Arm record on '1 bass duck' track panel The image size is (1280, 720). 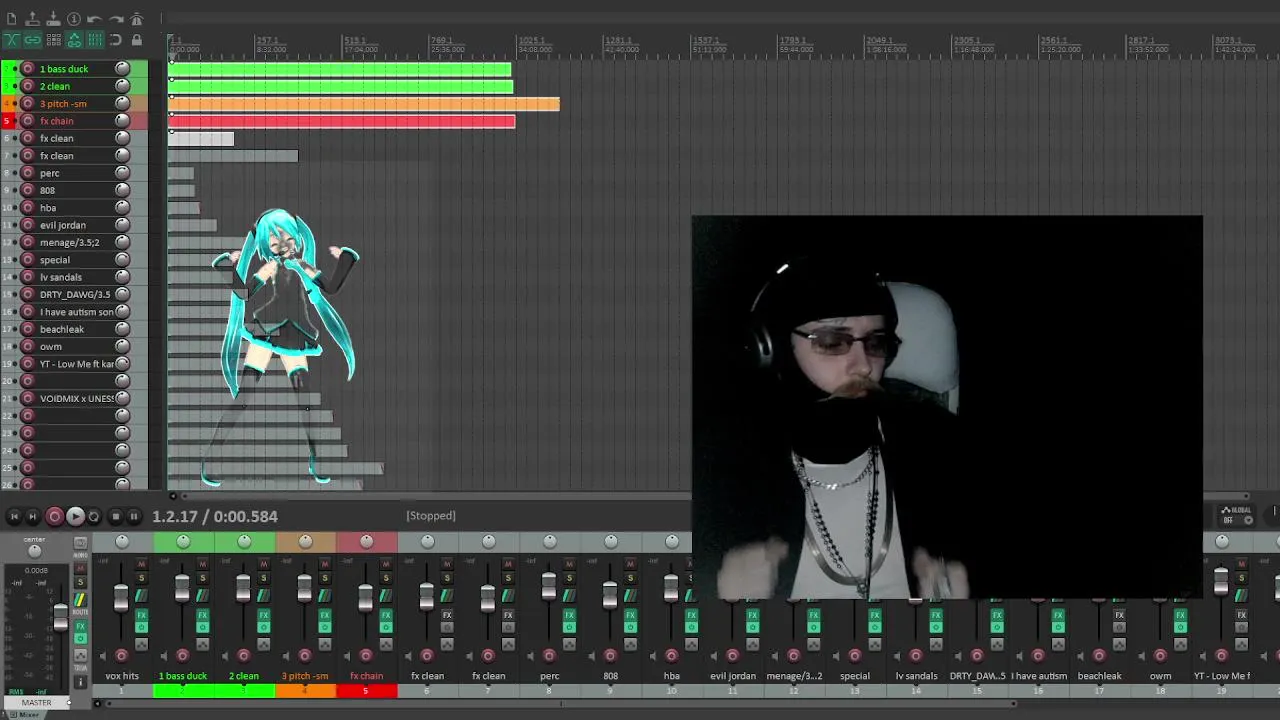click(x=28, y=69)
